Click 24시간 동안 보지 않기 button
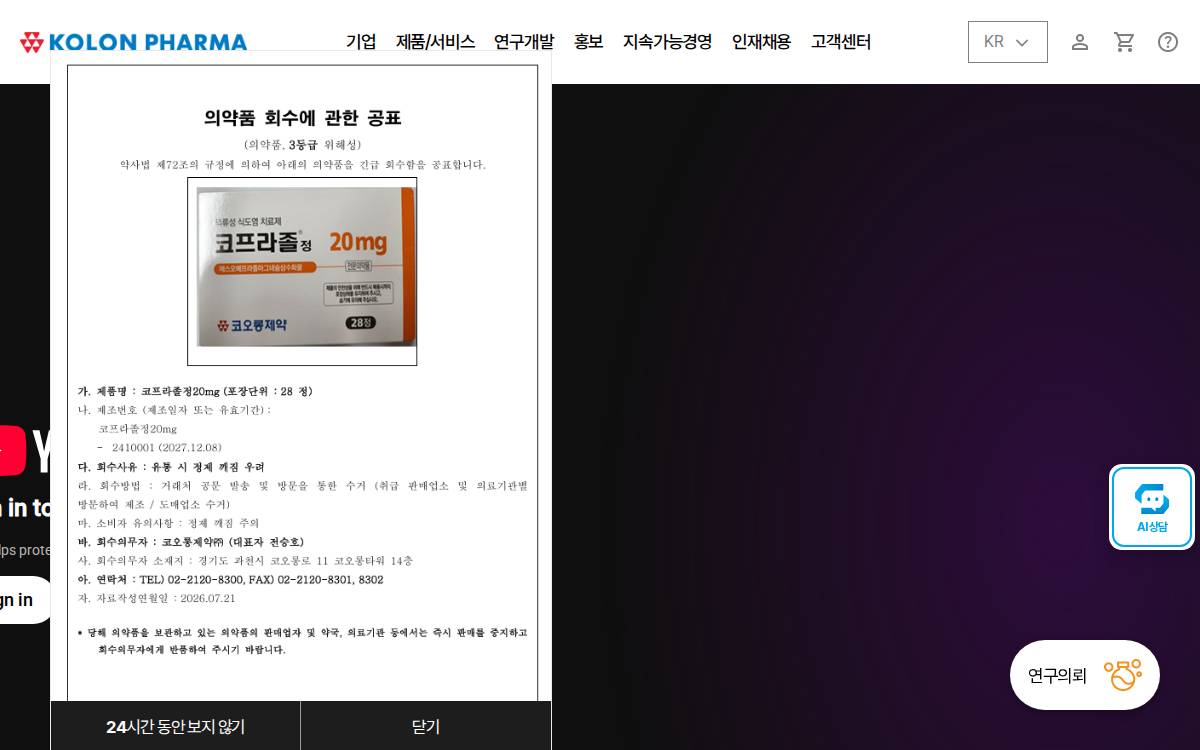This screenshot has height=750, width=1200. click(x=175, y=726)
